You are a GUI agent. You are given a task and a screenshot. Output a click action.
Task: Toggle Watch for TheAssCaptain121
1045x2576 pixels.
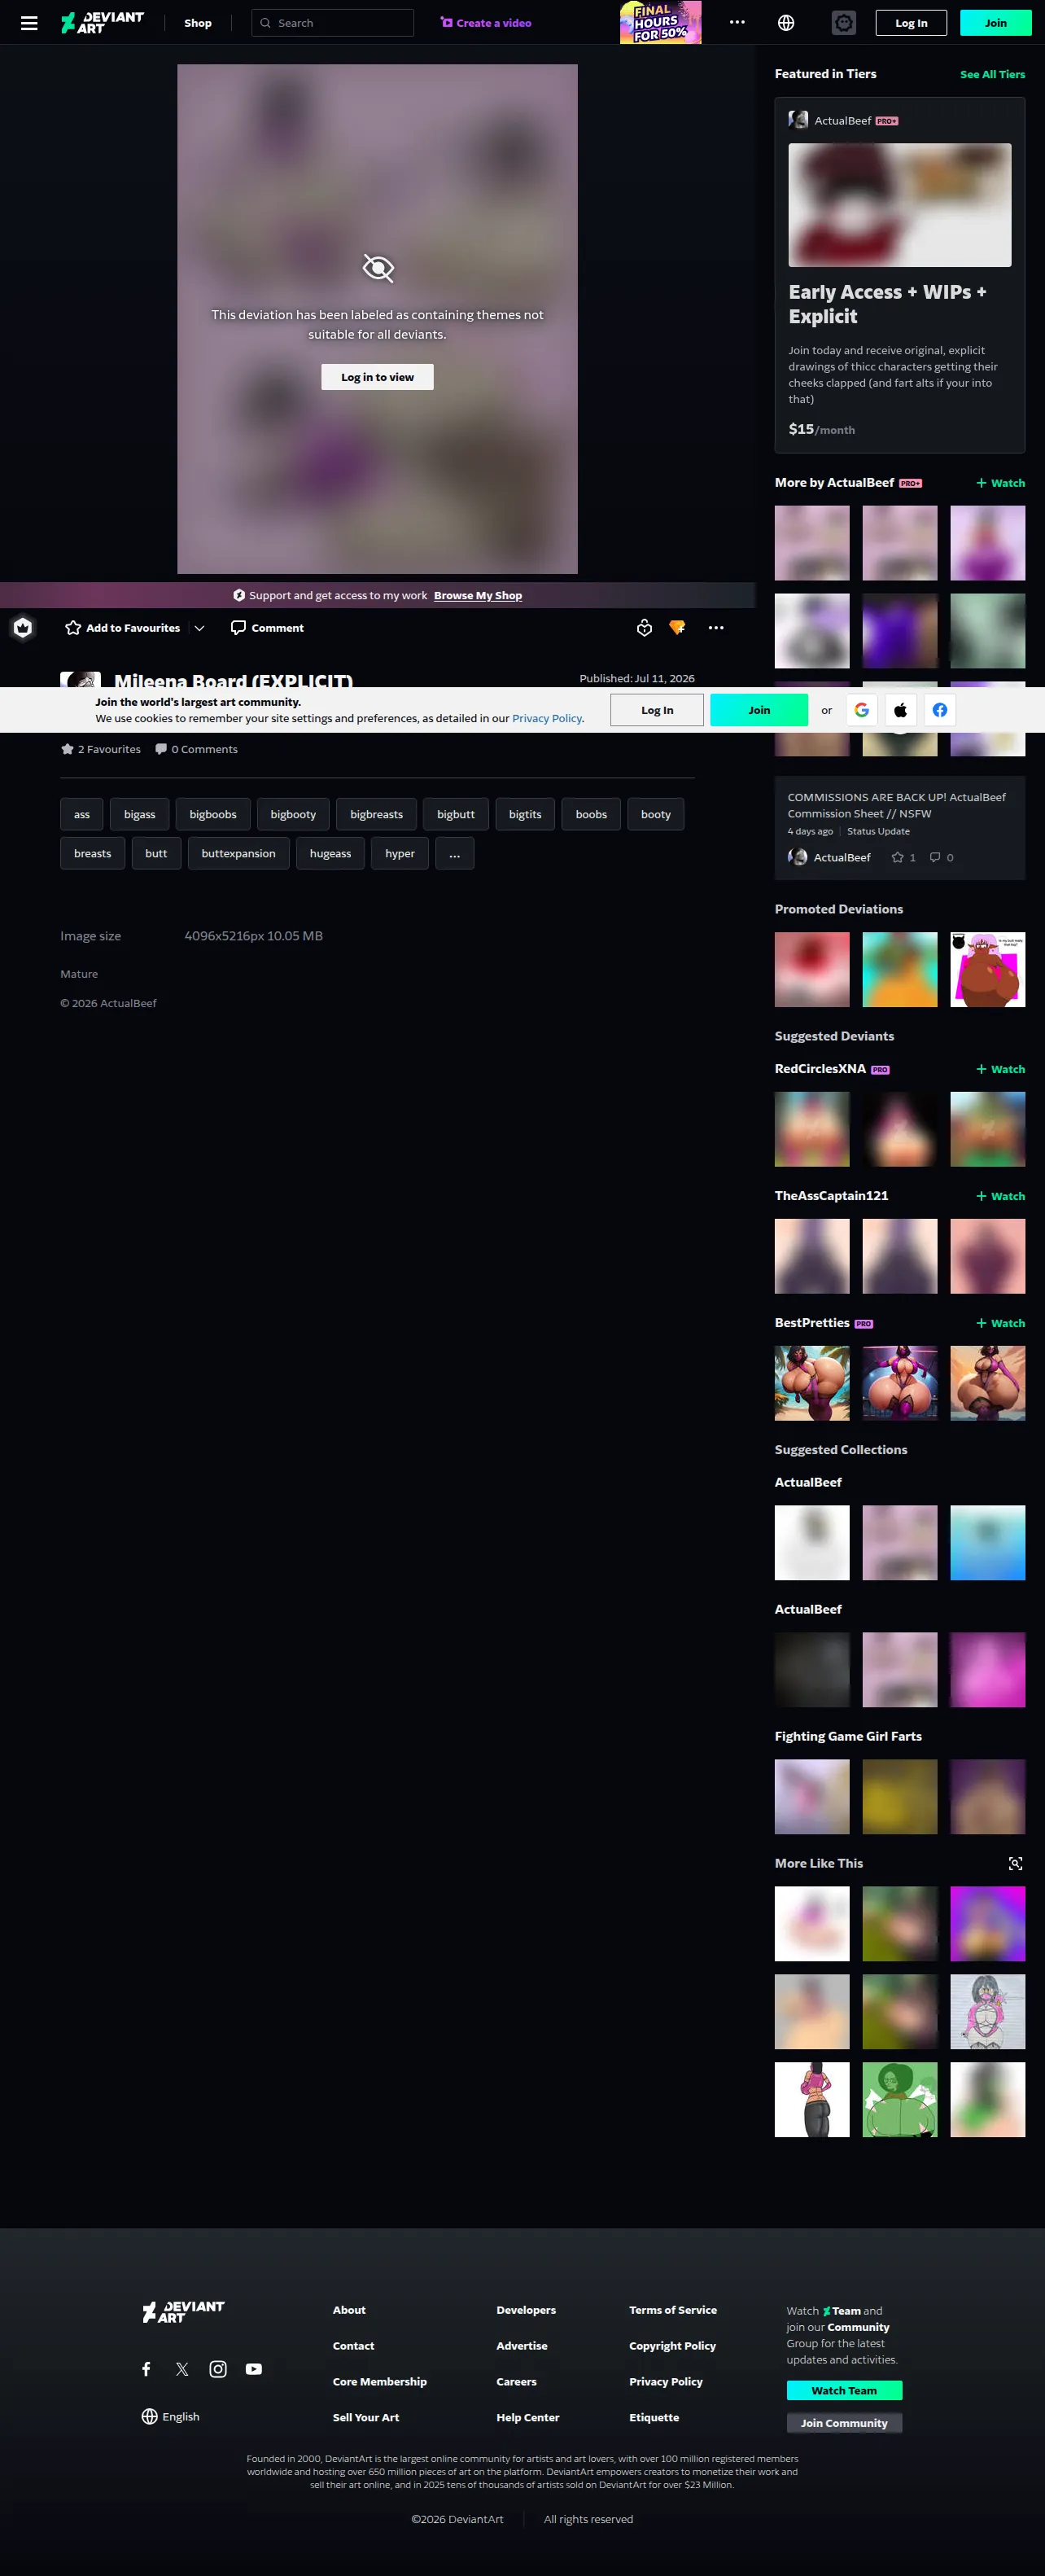click(1000, 1196)
